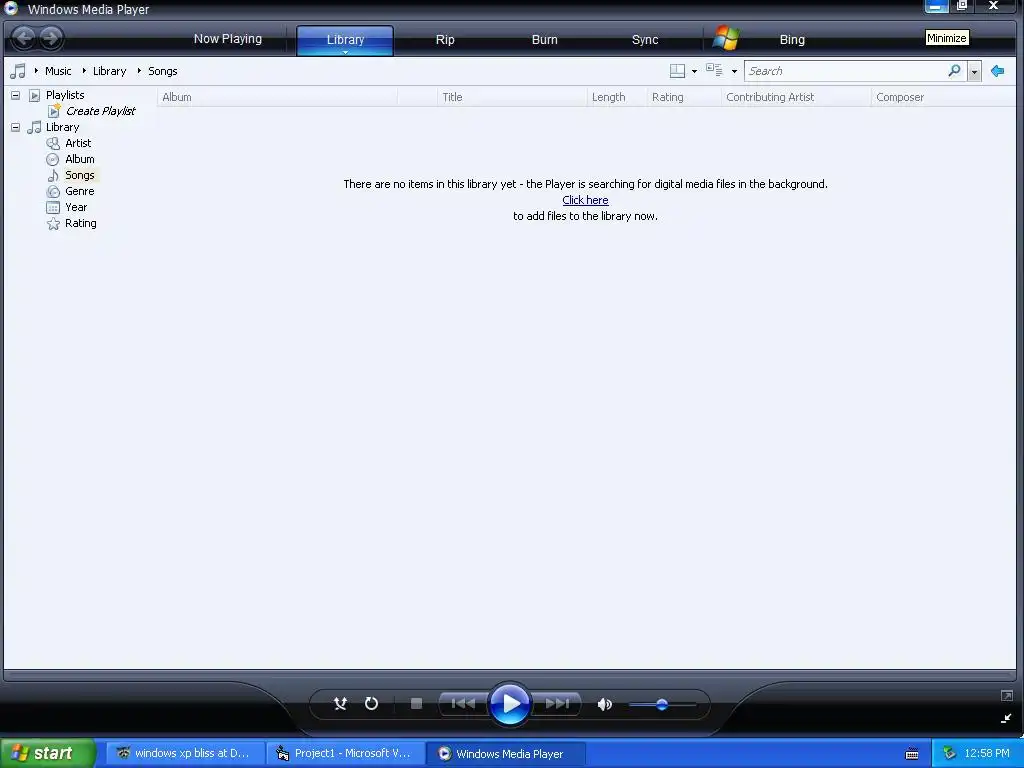Mute the volume speaker button
The image size is (1024, 768).
(605, 704)
